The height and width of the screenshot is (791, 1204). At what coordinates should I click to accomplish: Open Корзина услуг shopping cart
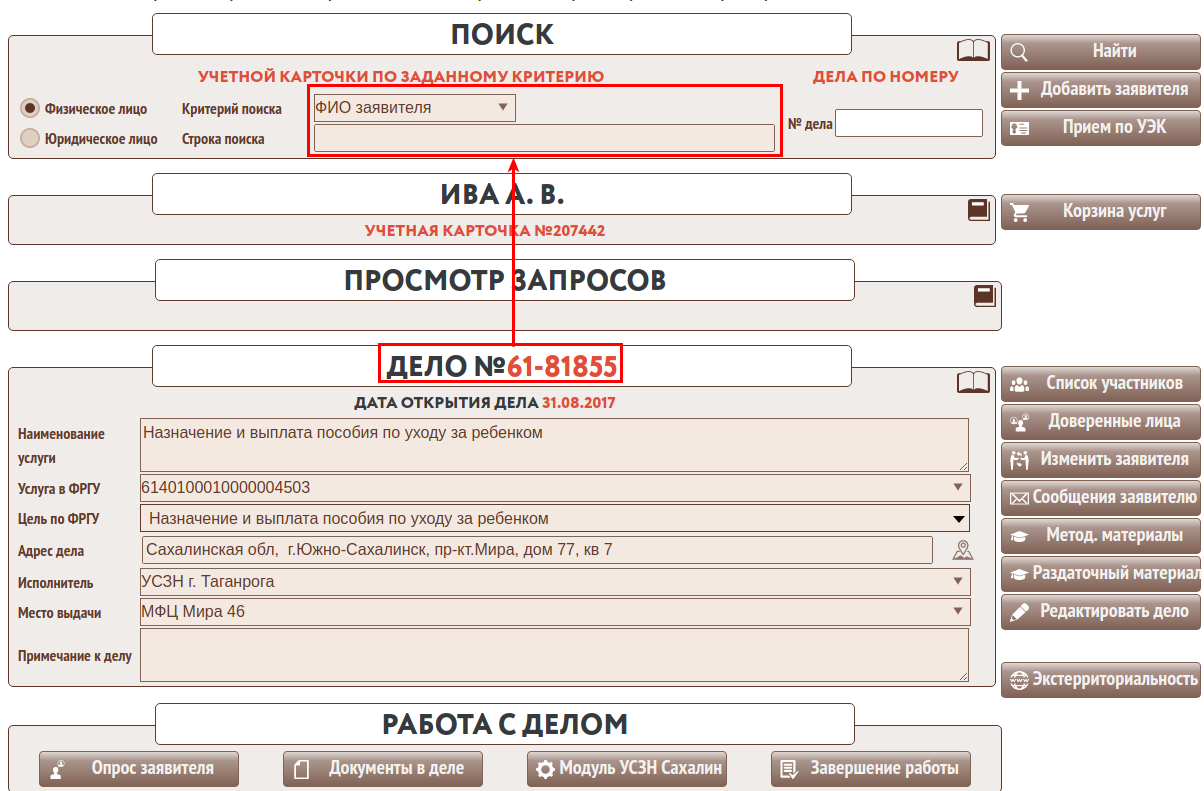click(x=1100, y=212)
